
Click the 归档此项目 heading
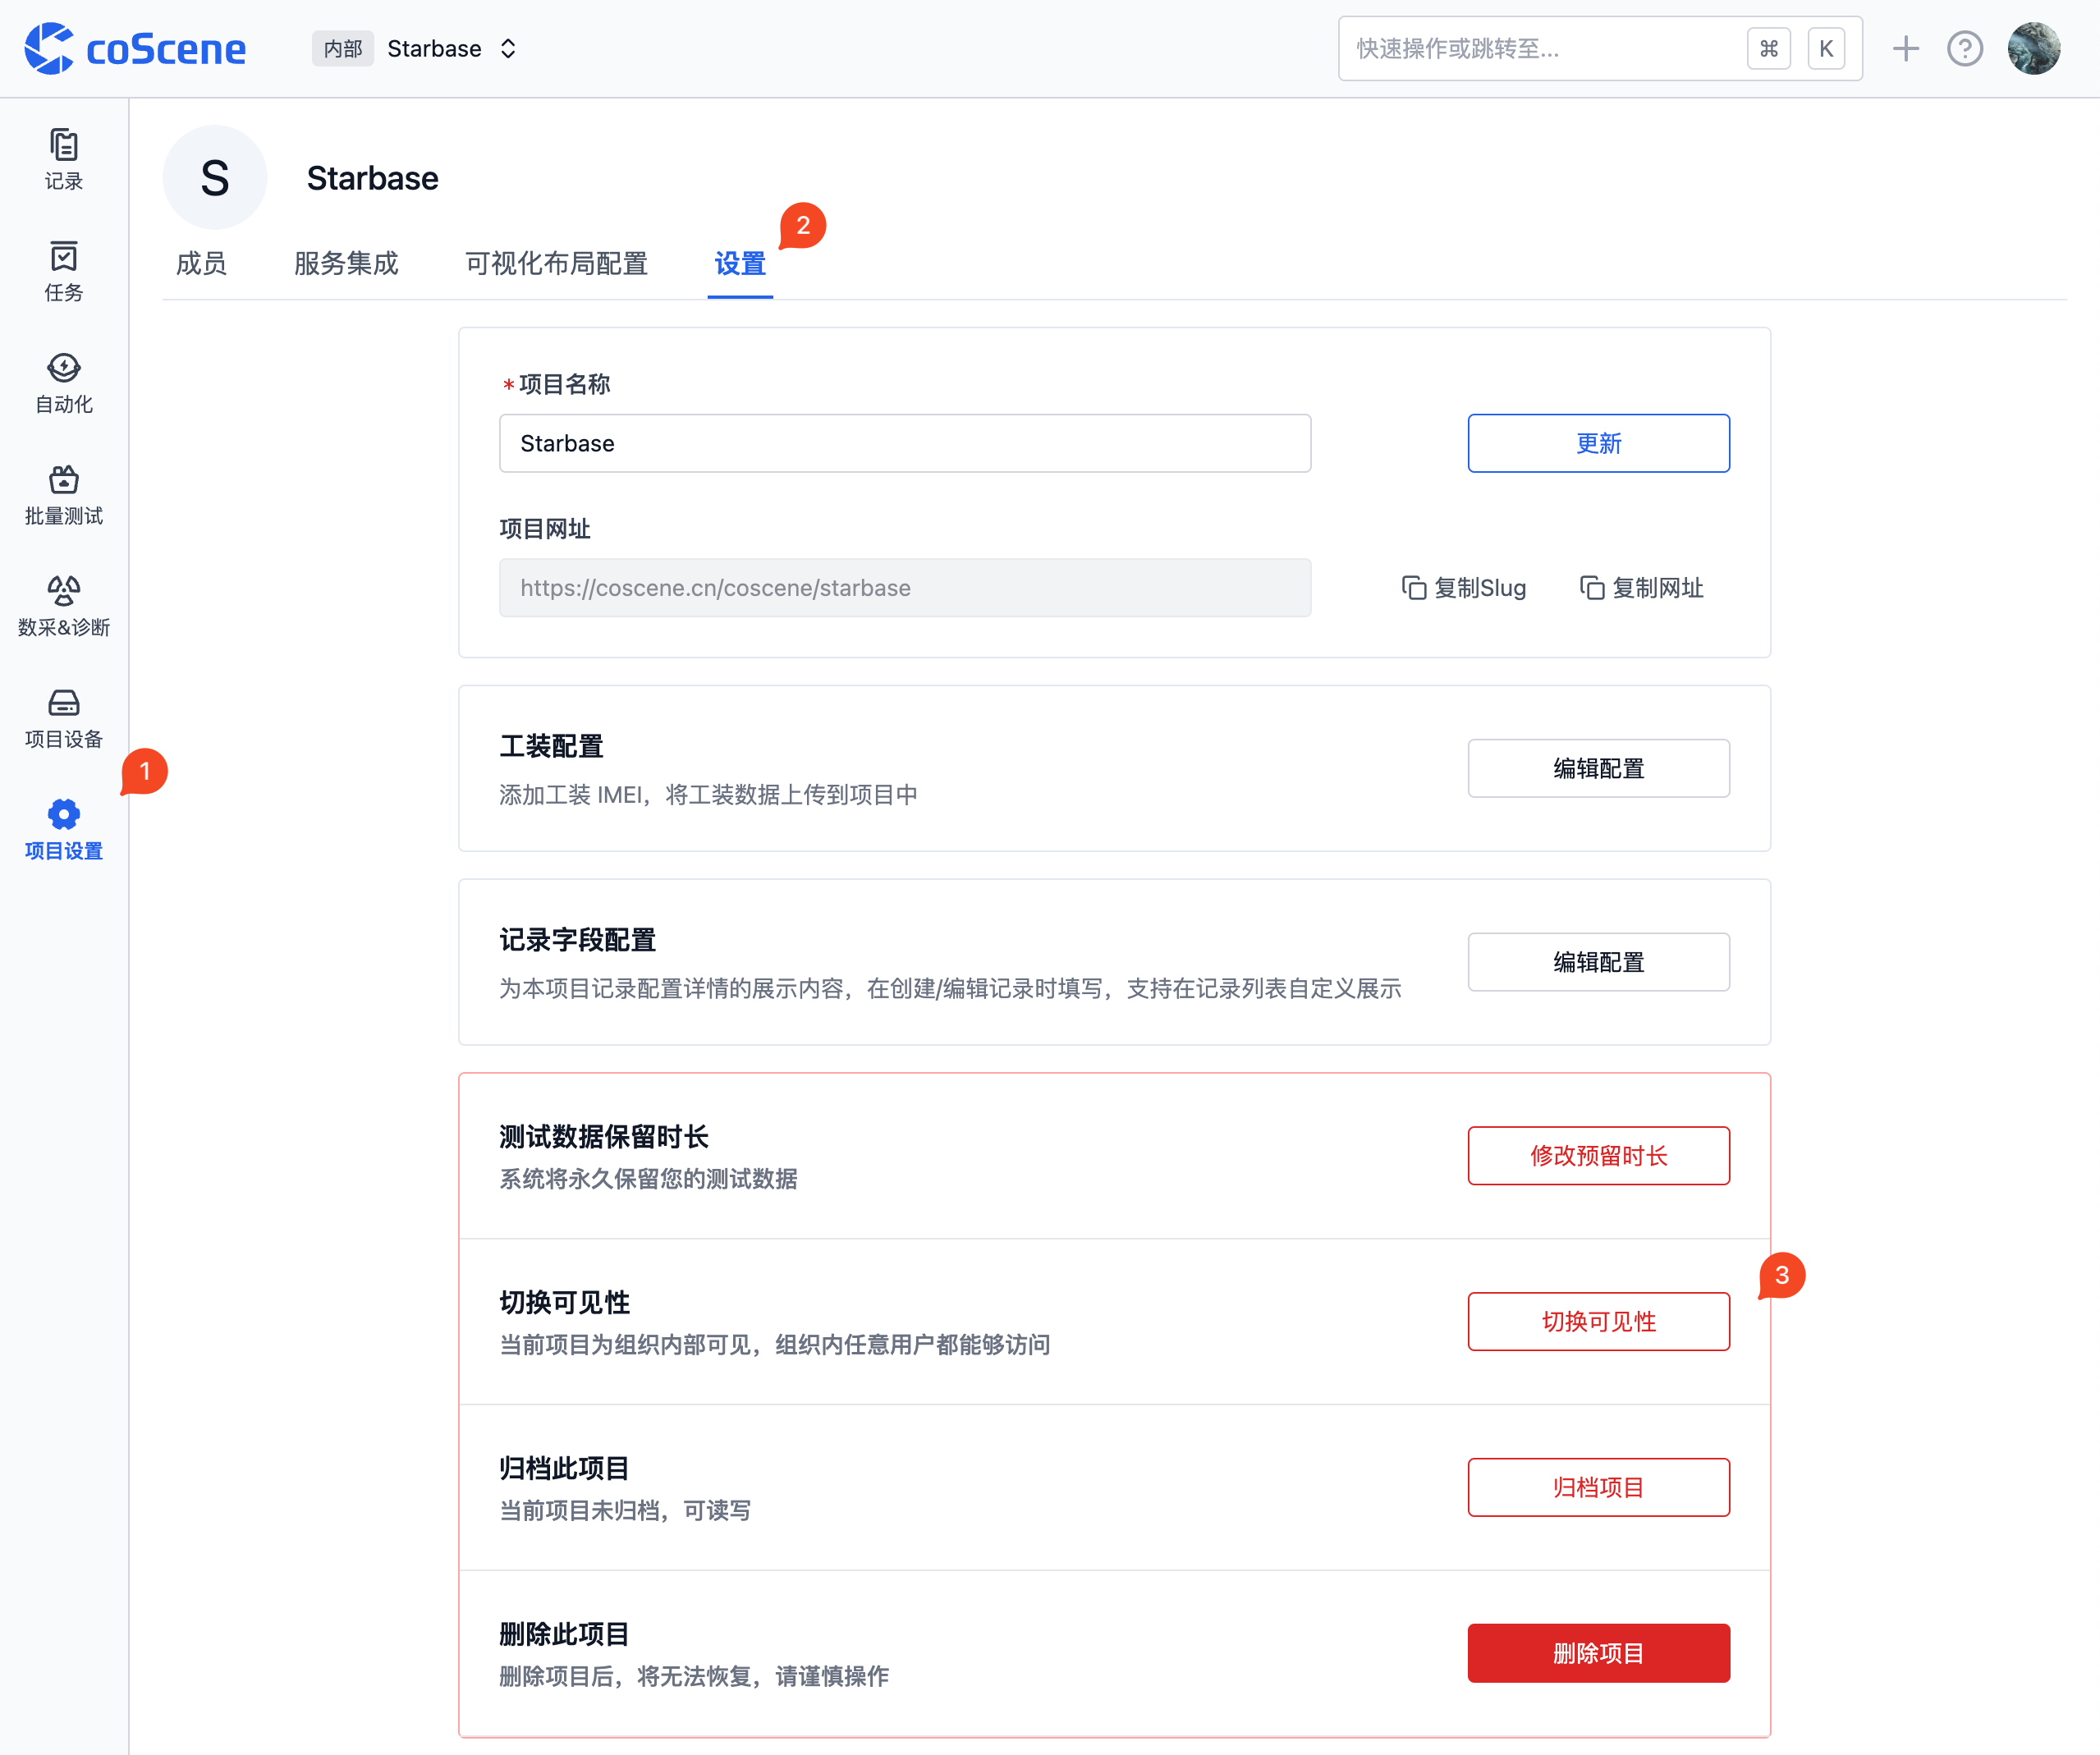coord(564,1468)
